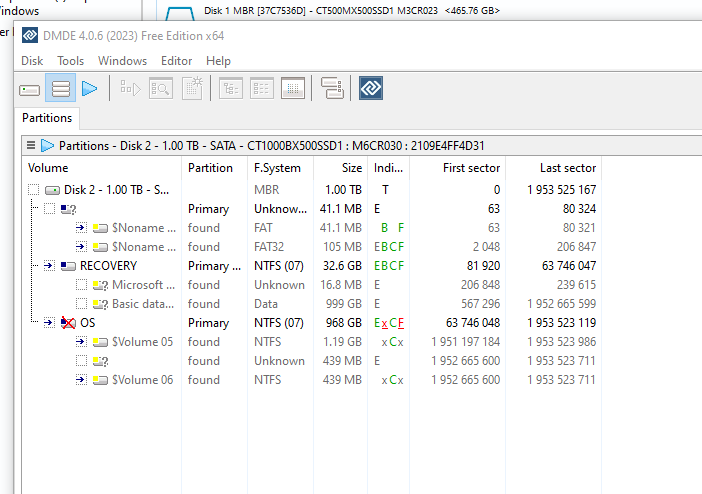Toggle checkbox of Unknown 41.1 MB primary partition
This screenshot has width=702, height=494.
pos(49,209)
